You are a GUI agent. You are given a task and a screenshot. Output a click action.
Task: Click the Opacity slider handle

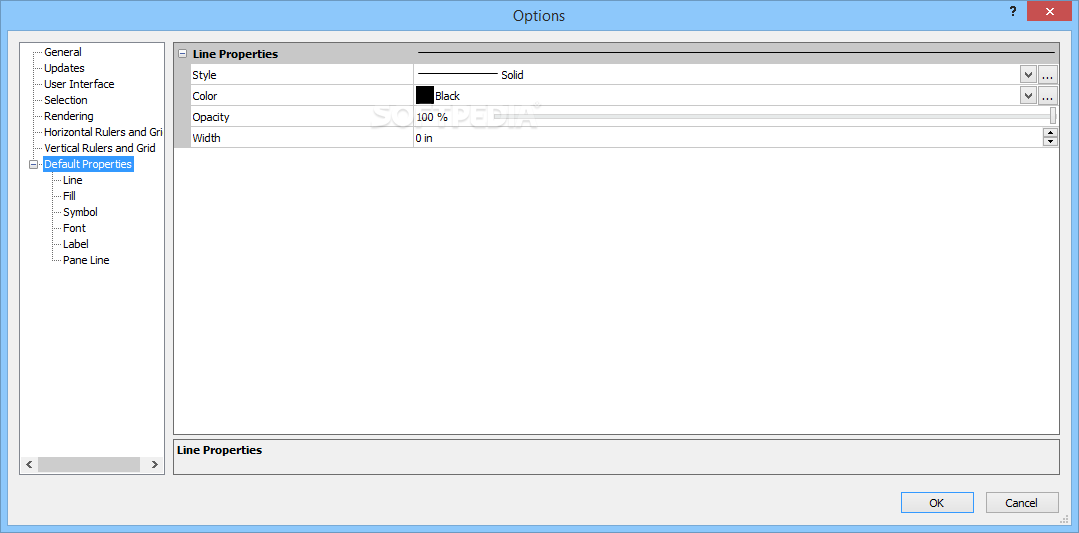tap(1053, 116)
